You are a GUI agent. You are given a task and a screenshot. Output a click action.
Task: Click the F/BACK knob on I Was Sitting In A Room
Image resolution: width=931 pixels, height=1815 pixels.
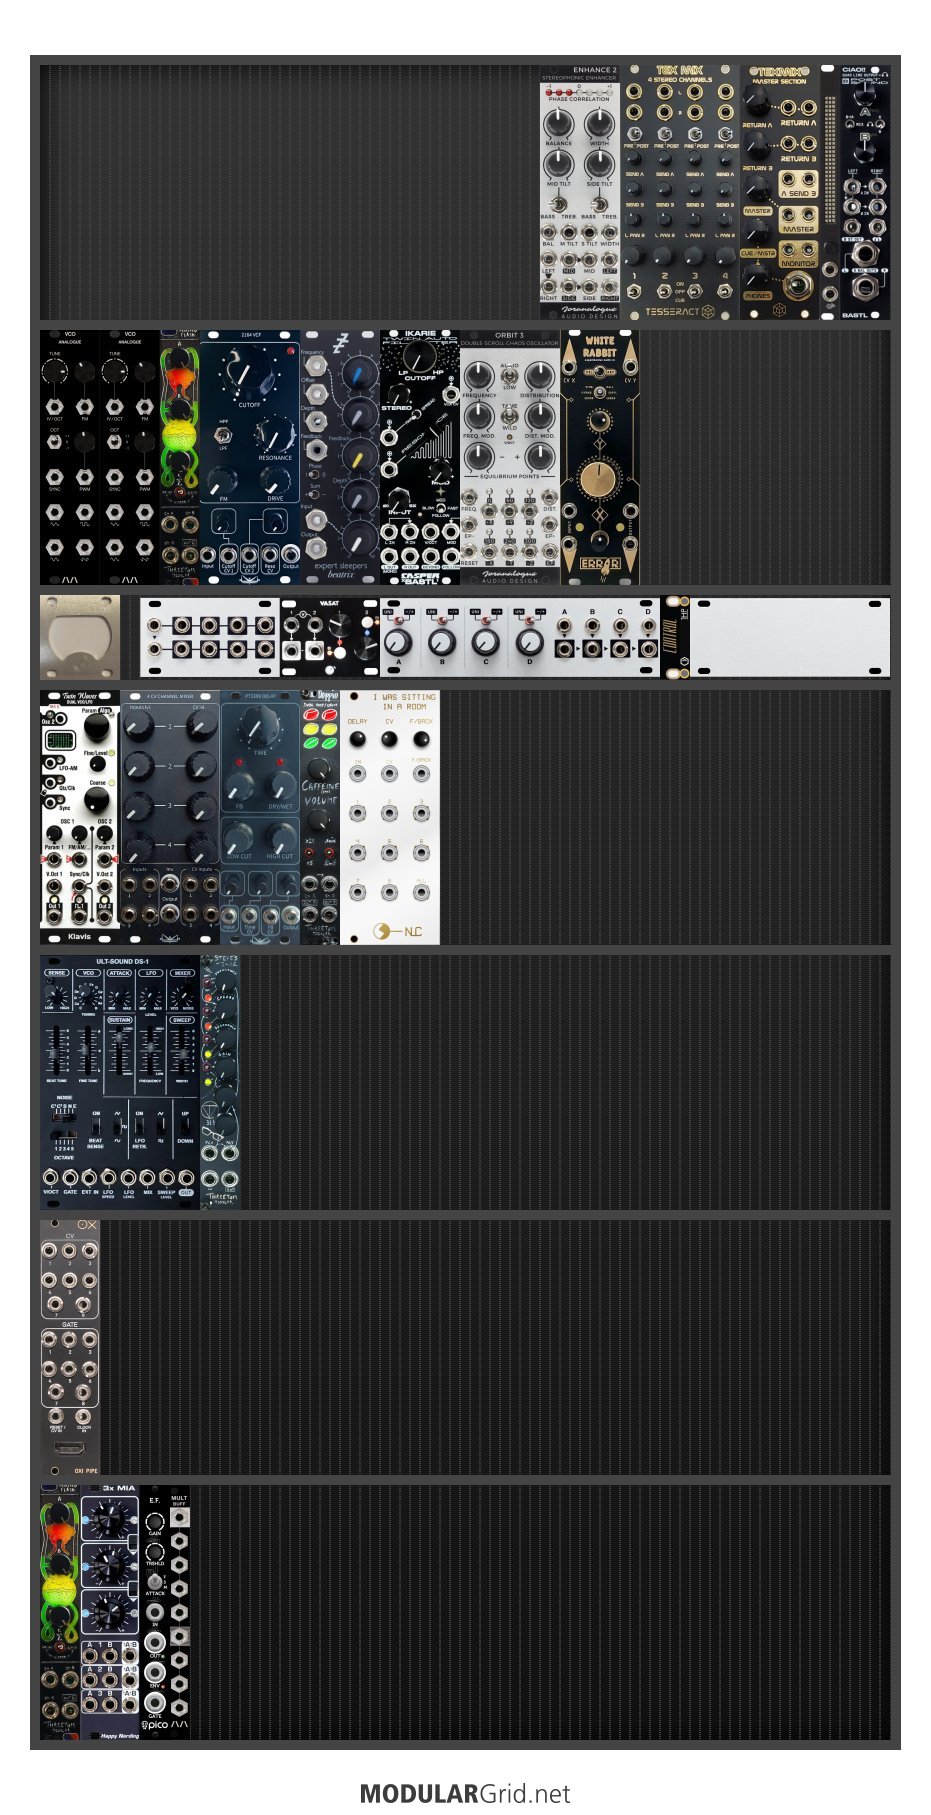421,740
